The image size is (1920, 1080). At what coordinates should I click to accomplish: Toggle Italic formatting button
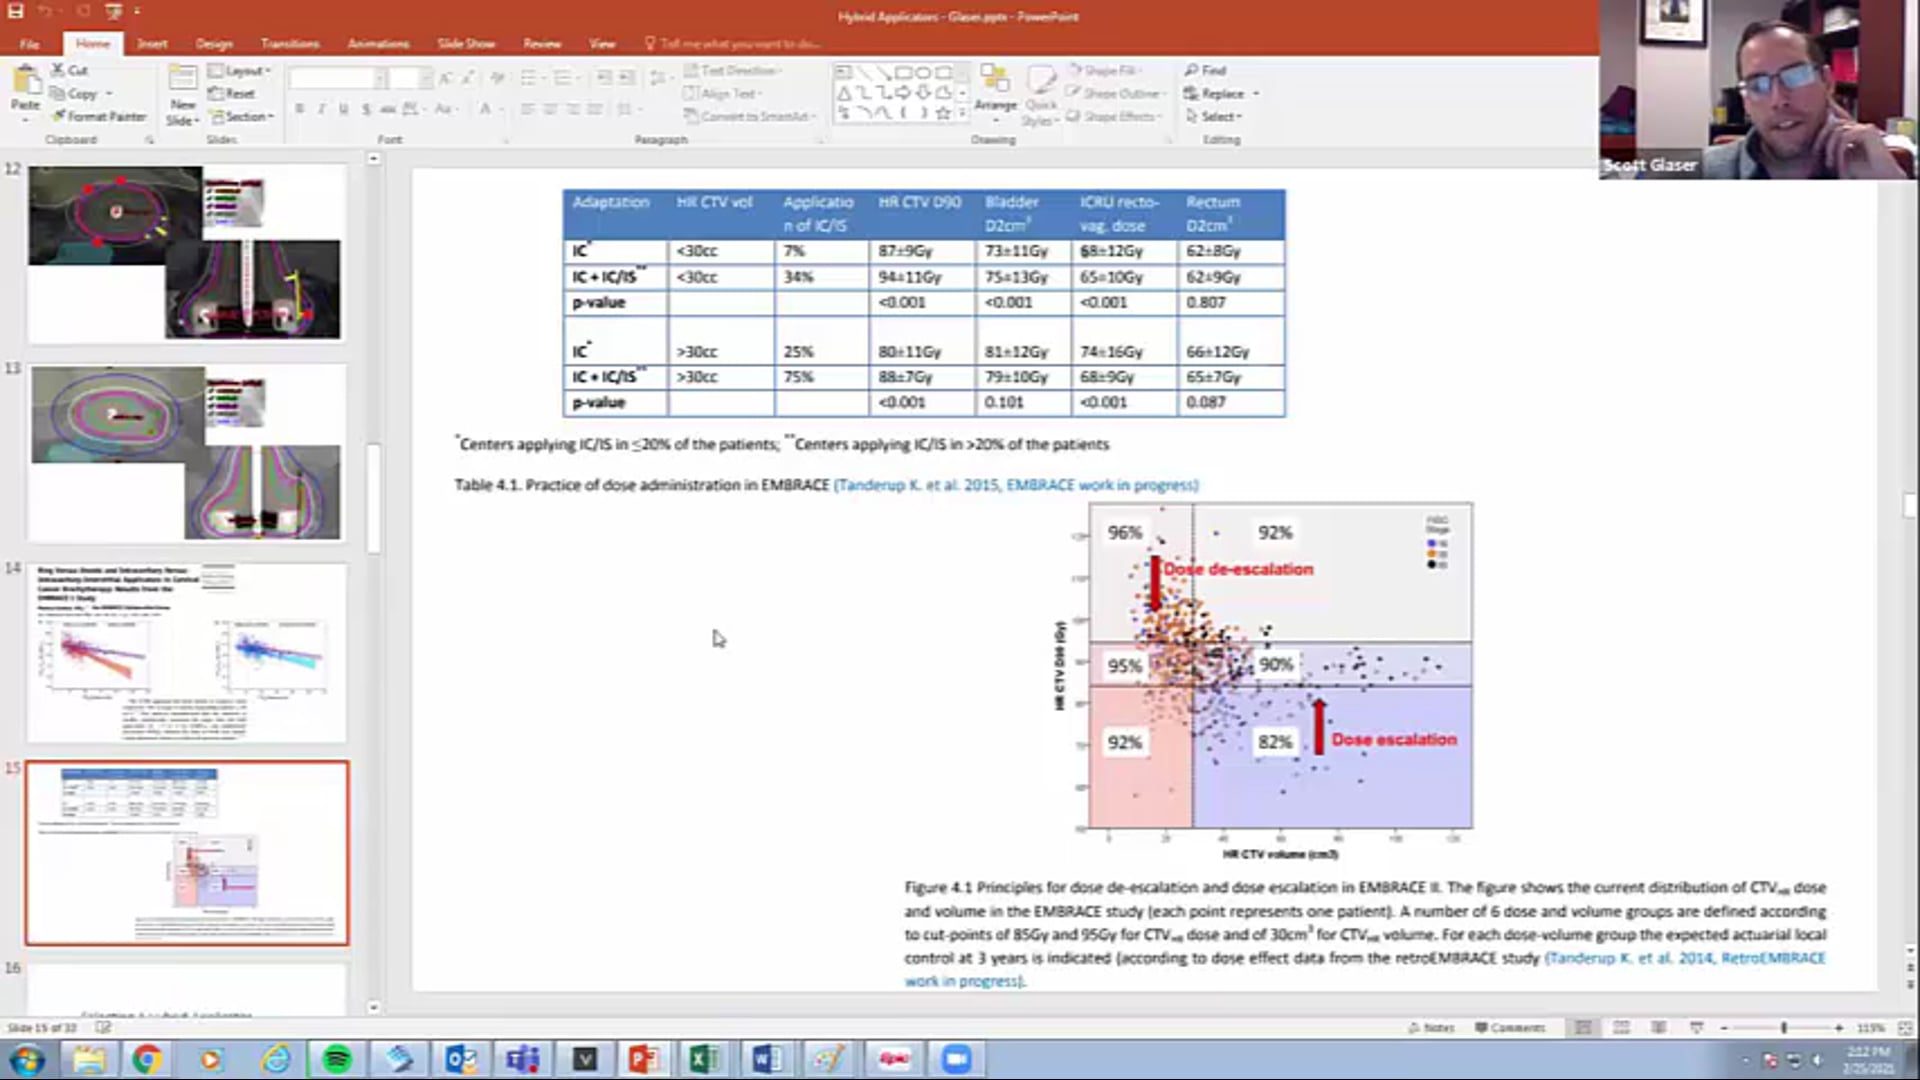point(321,109)
